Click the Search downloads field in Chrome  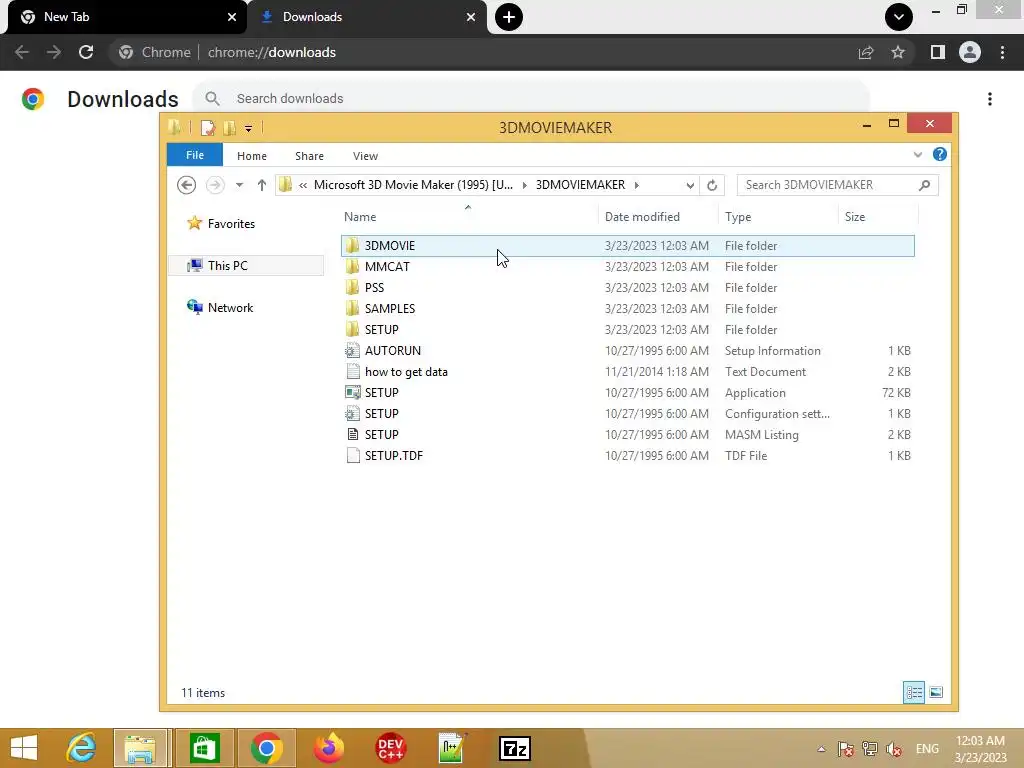coord(530,99)
